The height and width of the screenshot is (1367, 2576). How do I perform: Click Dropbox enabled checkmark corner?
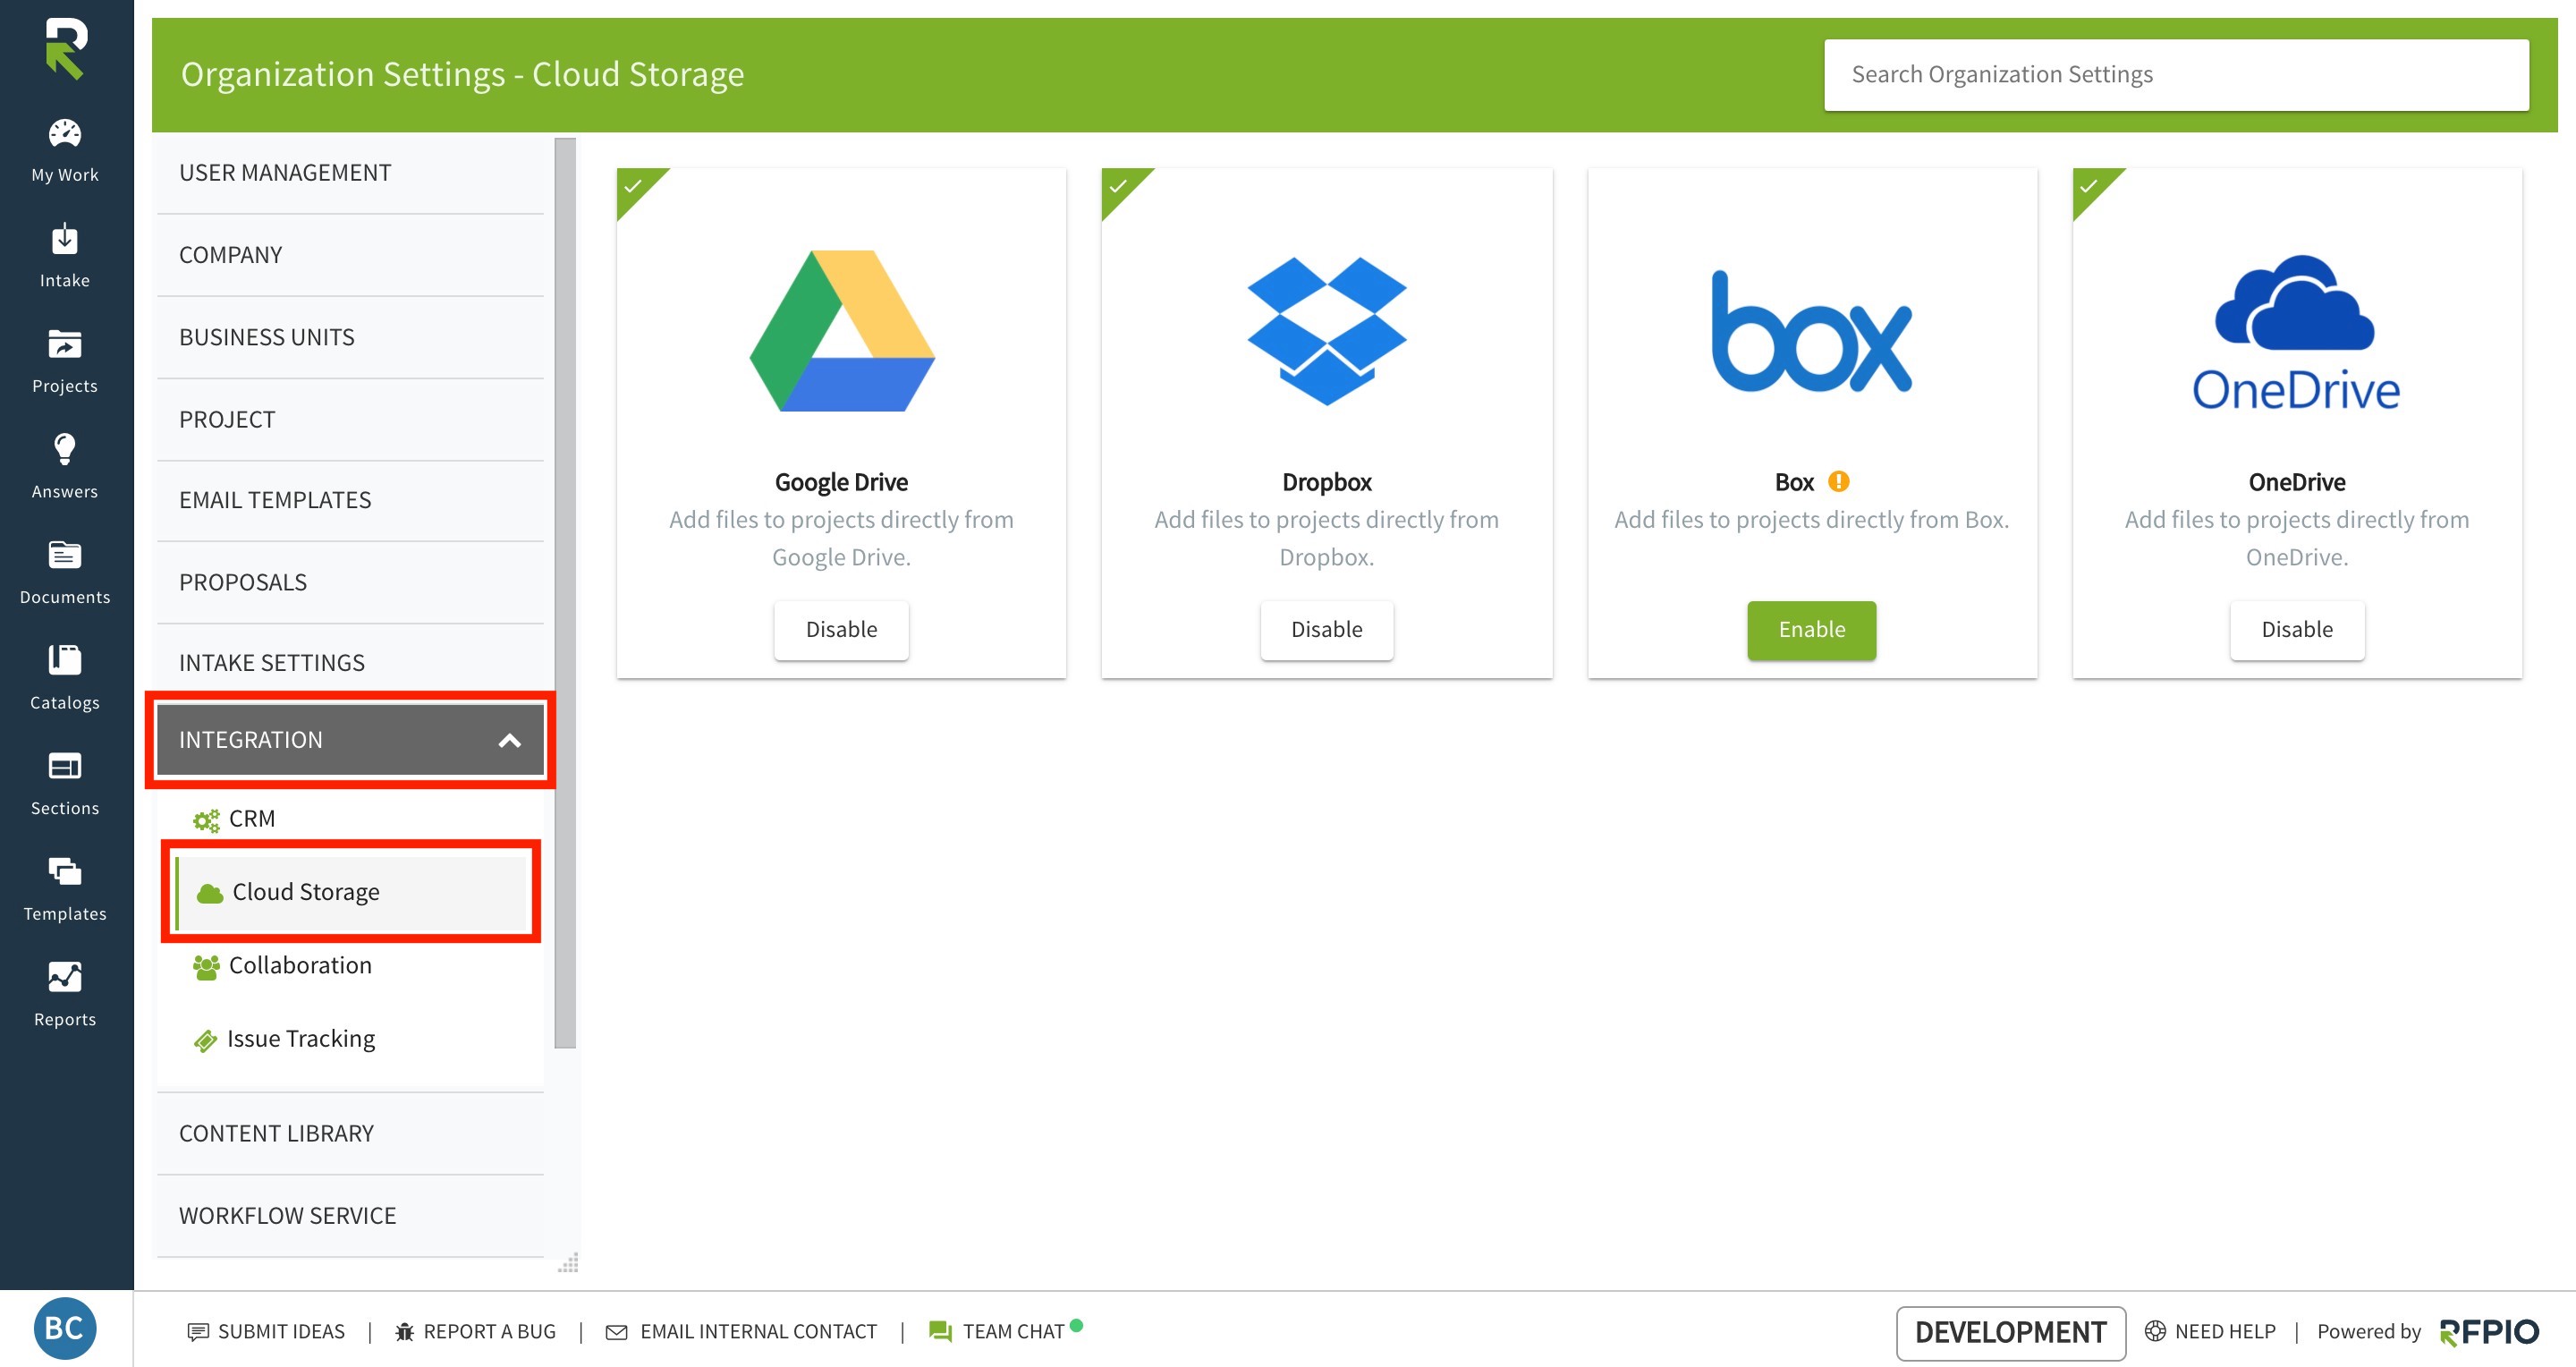[1119, 186]
